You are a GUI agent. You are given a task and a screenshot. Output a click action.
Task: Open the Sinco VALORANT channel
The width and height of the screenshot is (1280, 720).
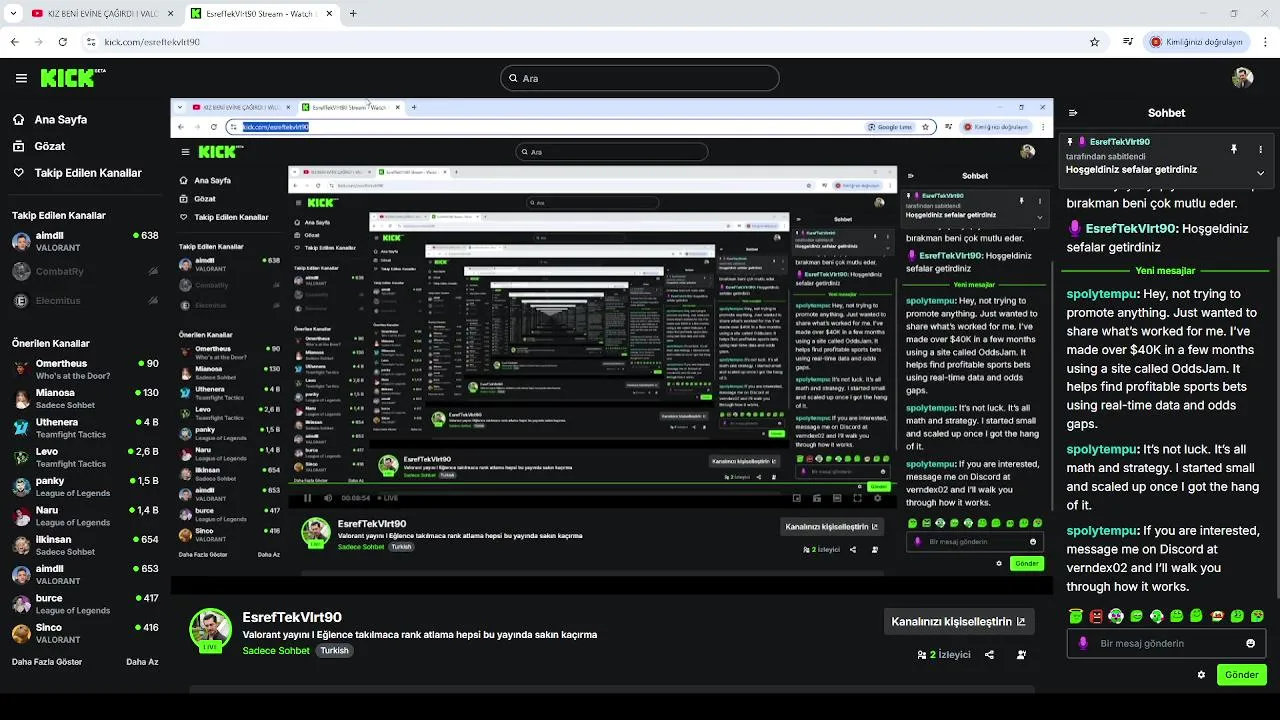pyautogui.click(x=85, y=633)
